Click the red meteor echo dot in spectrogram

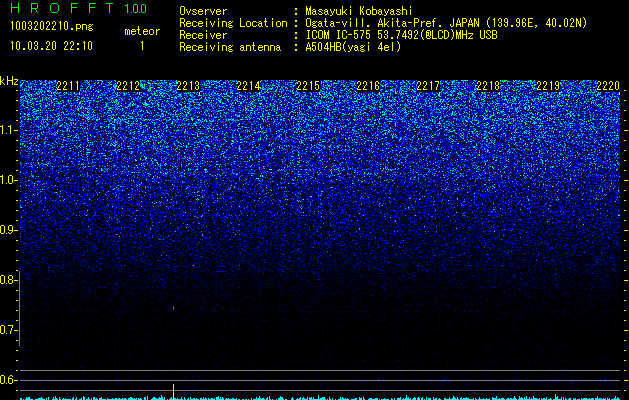point(173,308)
